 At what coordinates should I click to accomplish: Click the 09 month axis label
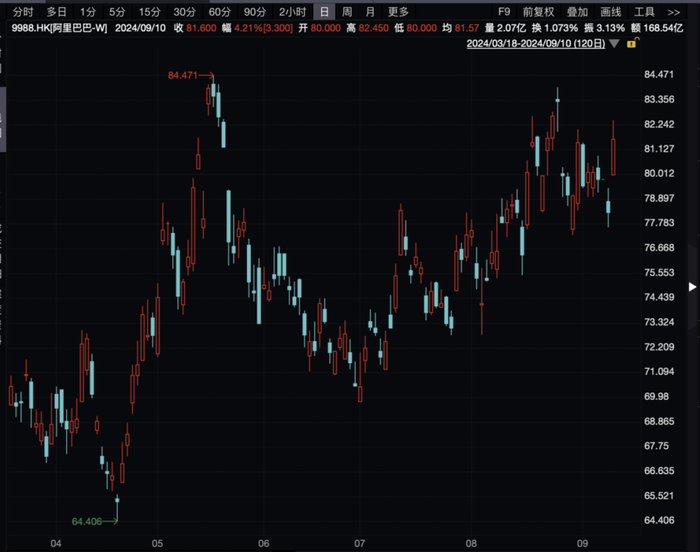582,544
